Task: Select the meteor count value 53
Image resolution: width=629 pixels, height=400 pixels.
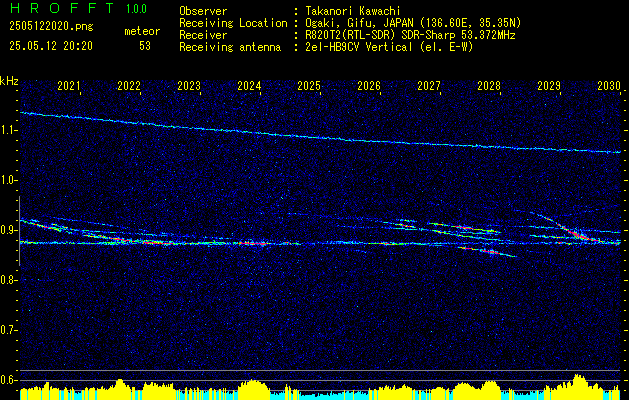Action: (145, 46)
